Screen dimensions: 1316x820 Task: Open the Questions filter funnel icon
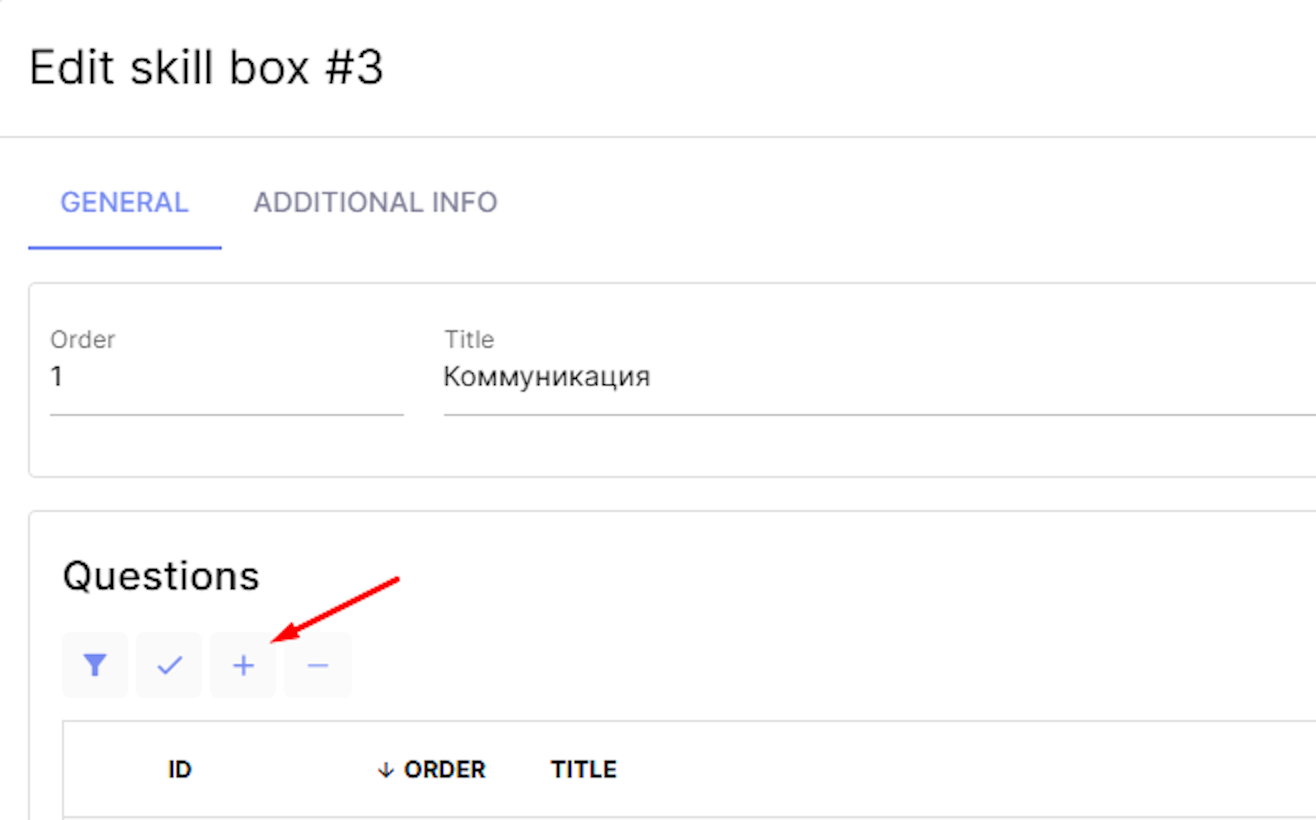point(95,665)
